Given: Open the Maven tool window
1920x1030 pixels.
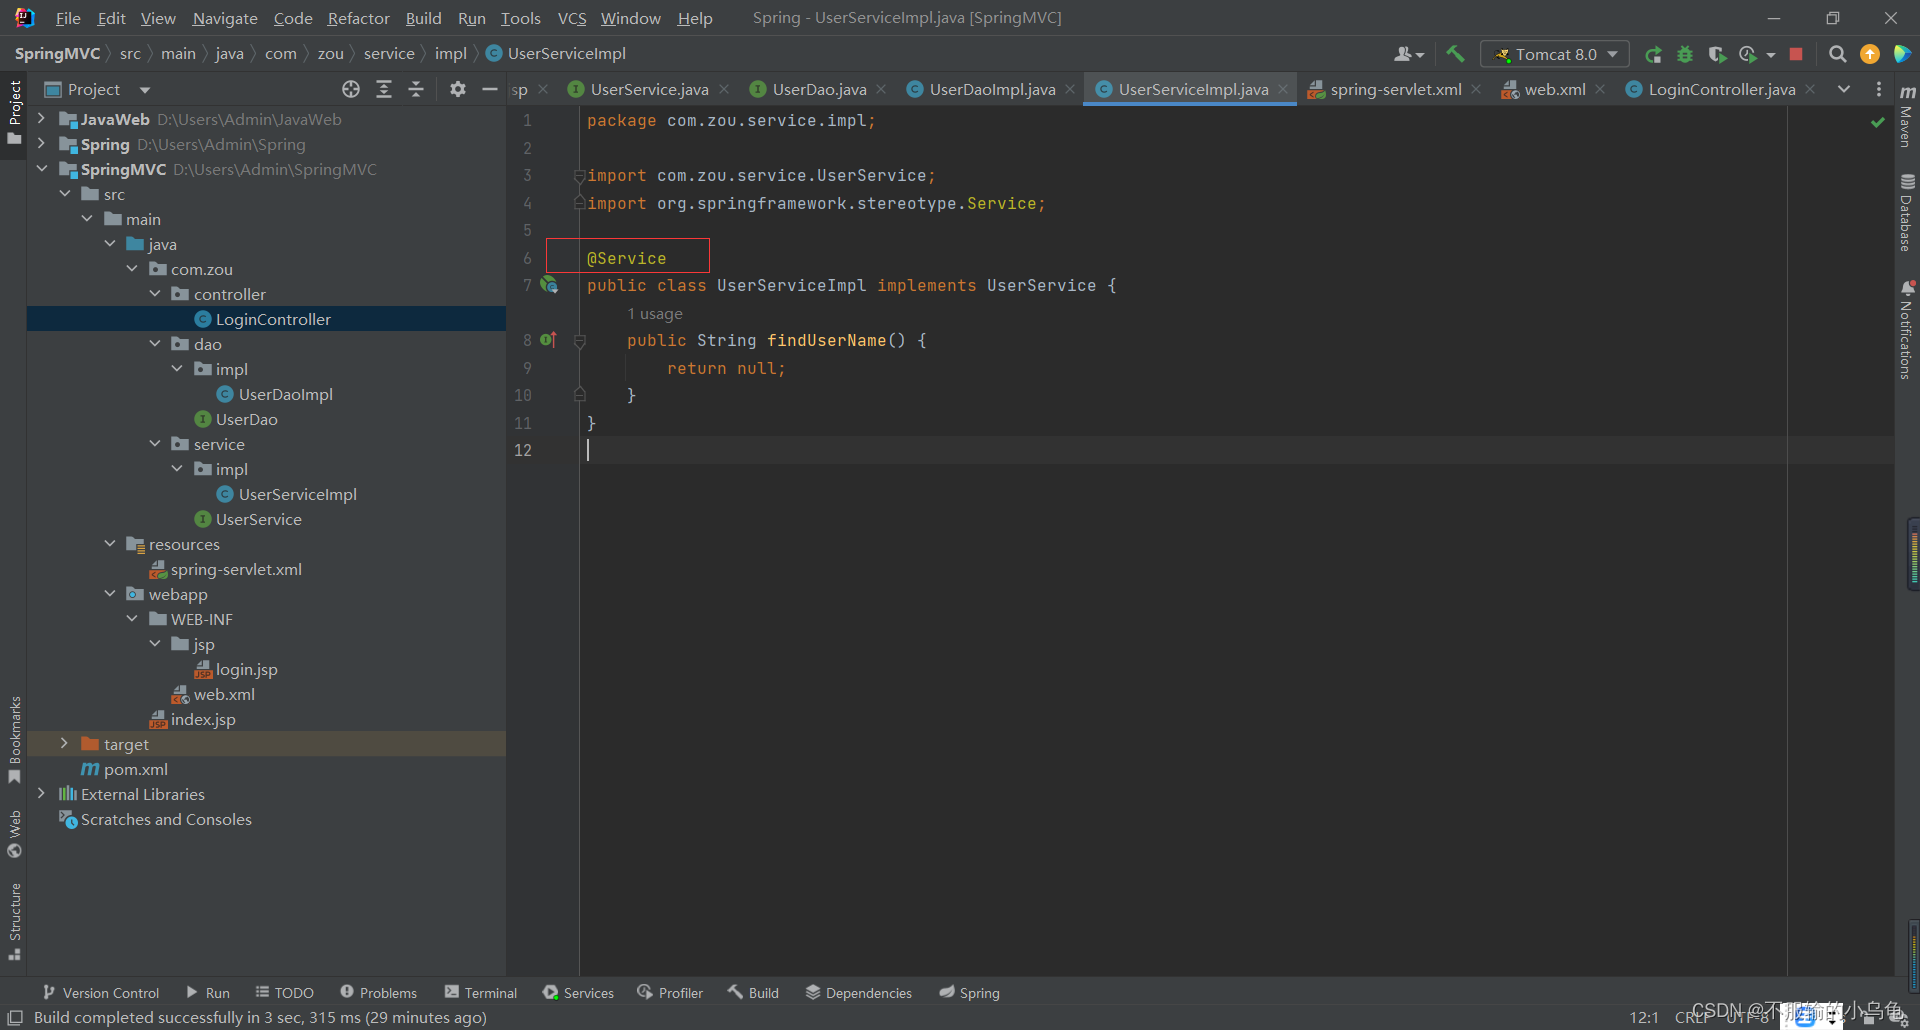Looking at the screenshot, I should [1907, 115].
